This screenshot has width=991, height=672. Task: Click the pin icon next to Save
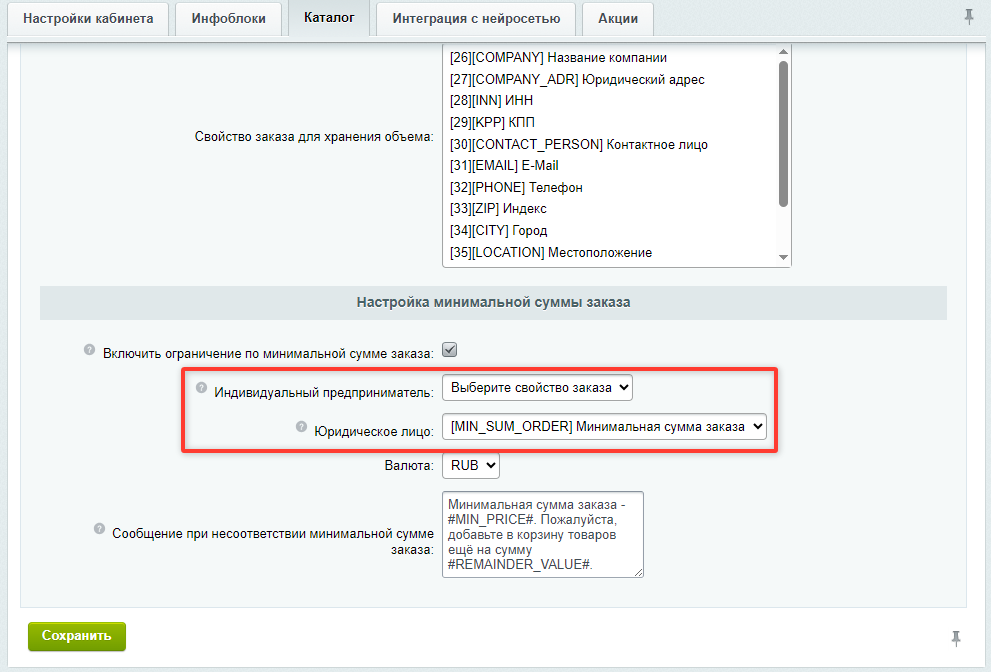pos(956,638)
